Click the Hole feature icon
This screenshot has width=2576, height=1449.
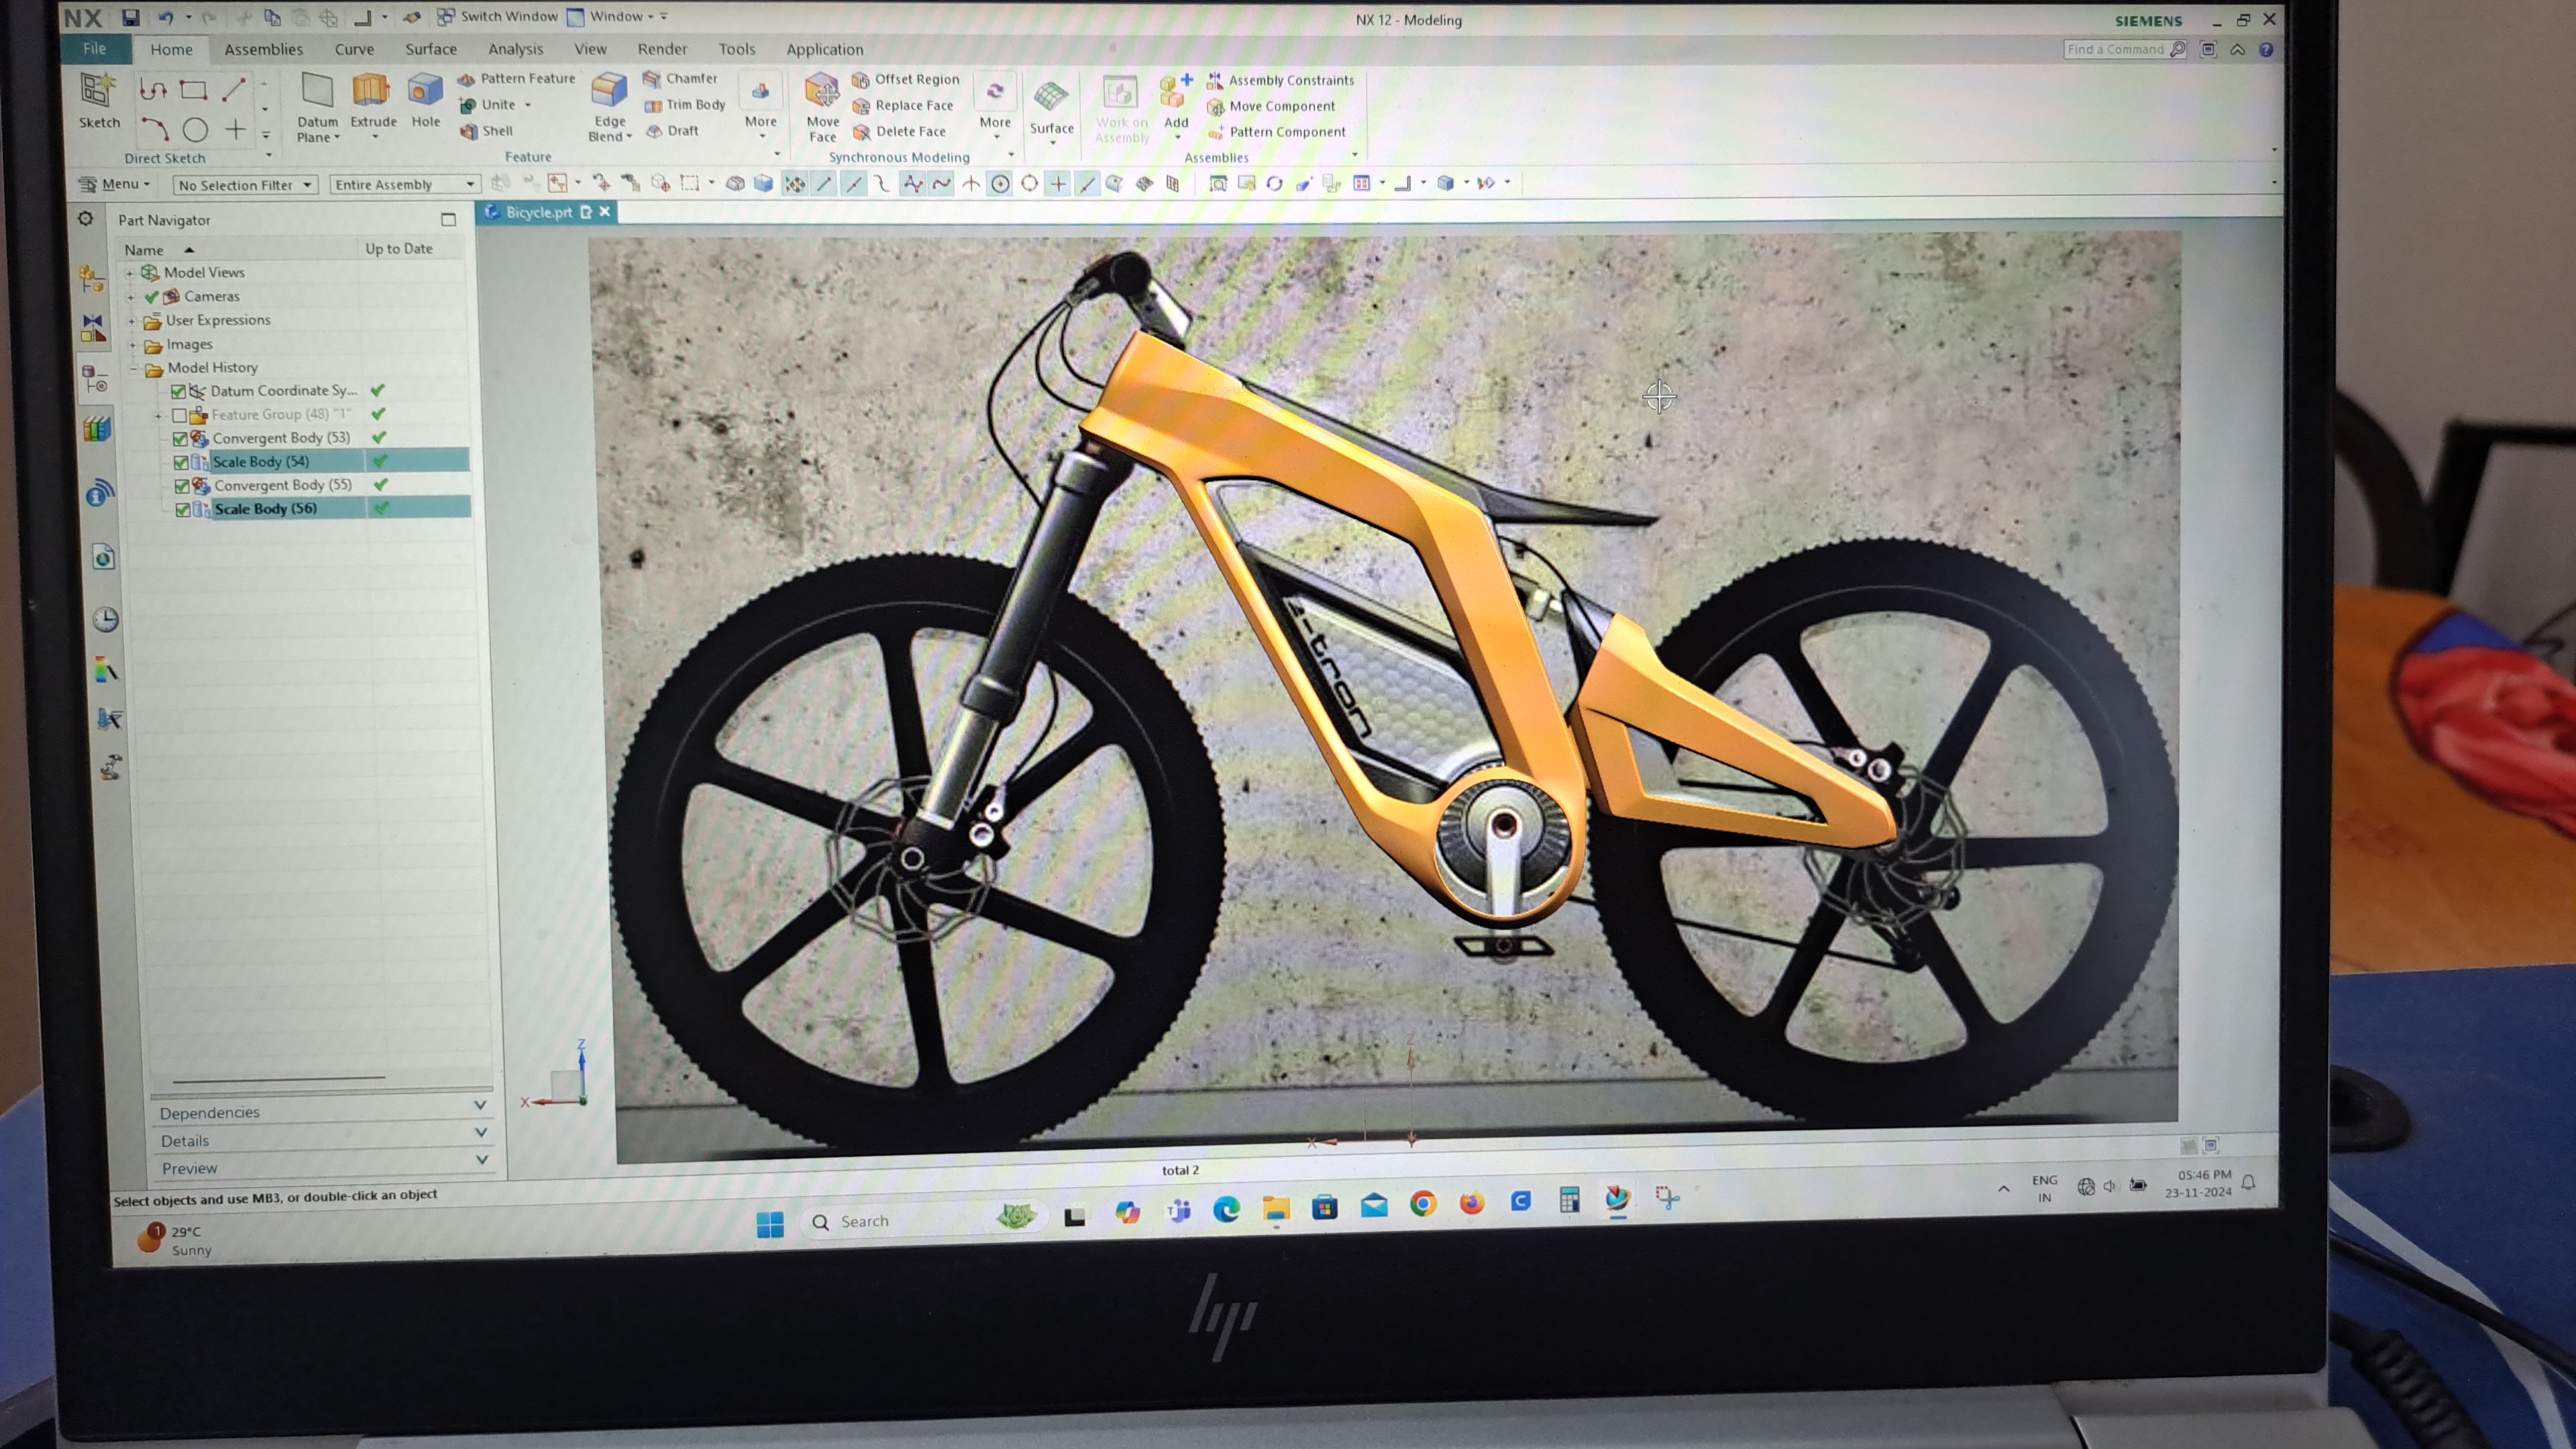click(425, 92)
